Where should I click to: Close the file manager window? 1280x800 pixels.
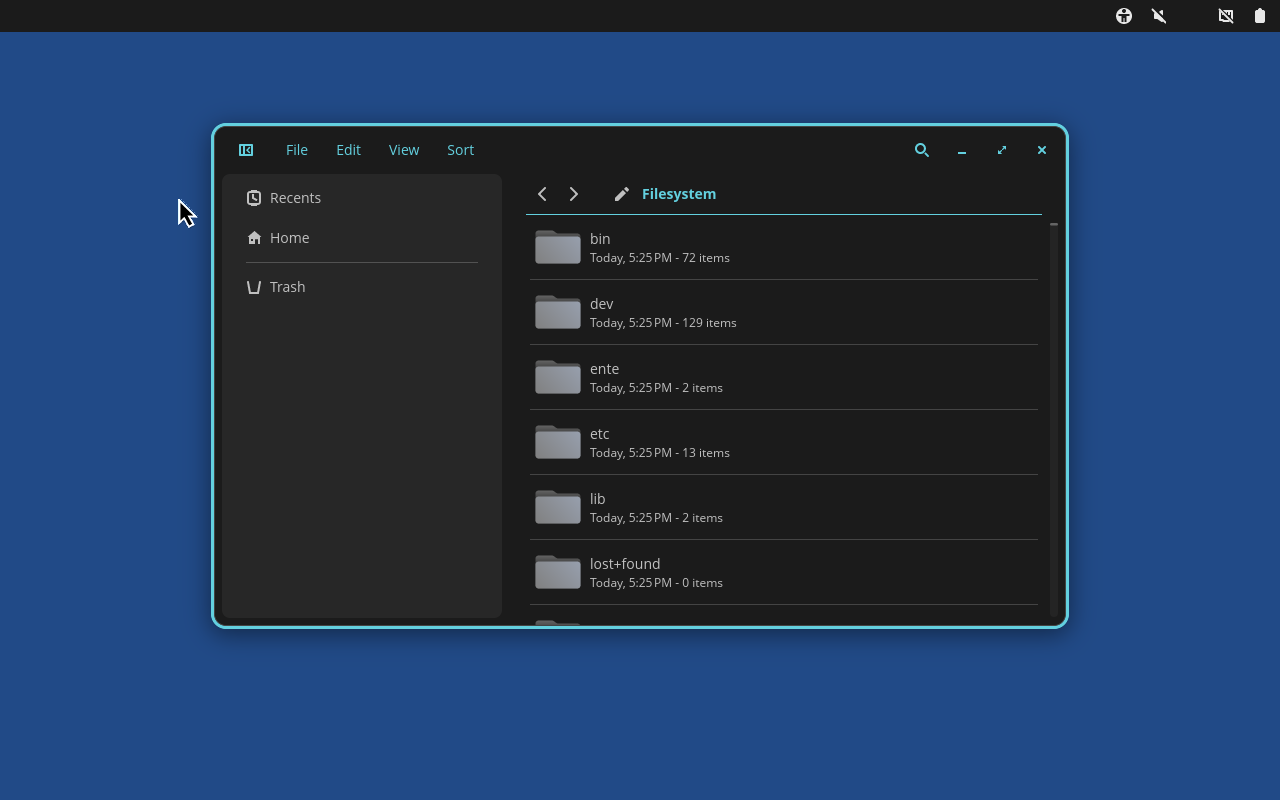click(x=1042, y=150)
